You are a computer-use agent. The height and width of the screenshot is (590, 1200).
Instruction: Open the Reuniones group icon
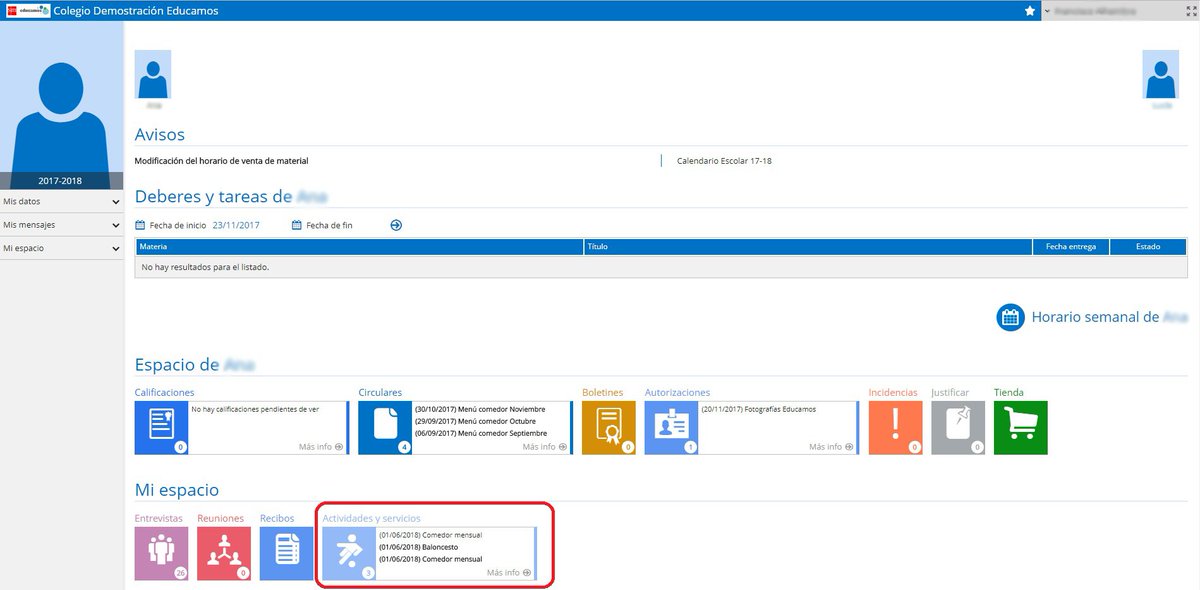224,554
